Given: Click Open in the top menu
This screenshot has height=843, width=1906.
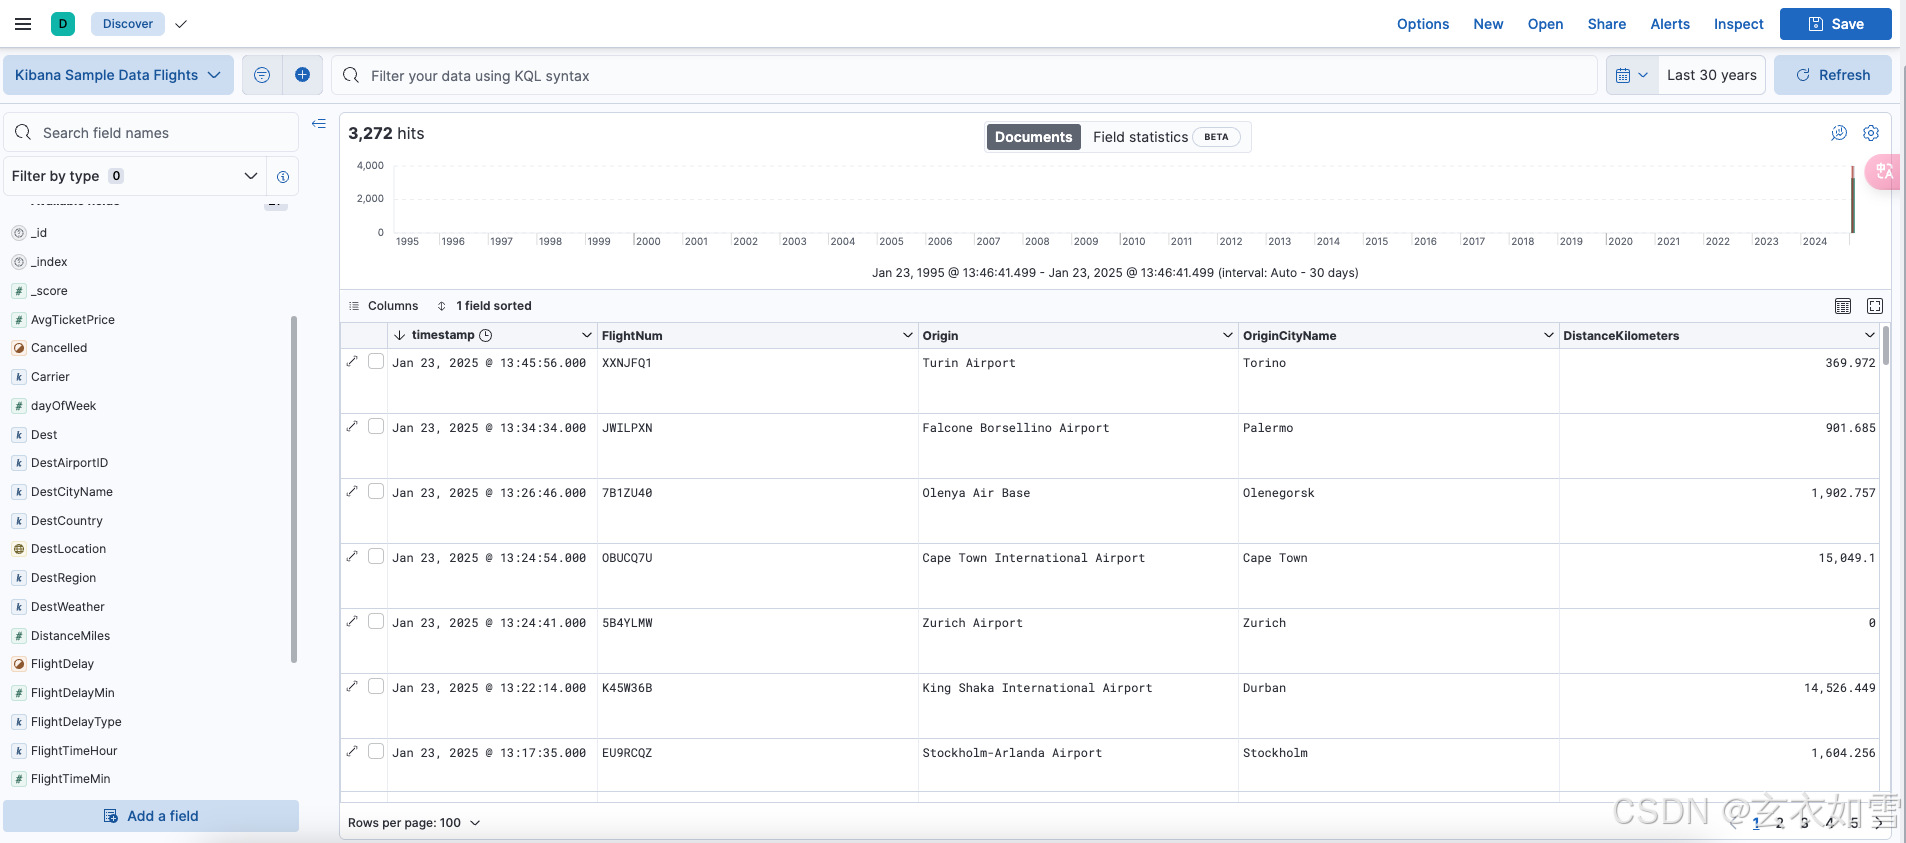Looking at the screenshot, I should 1545,24.
